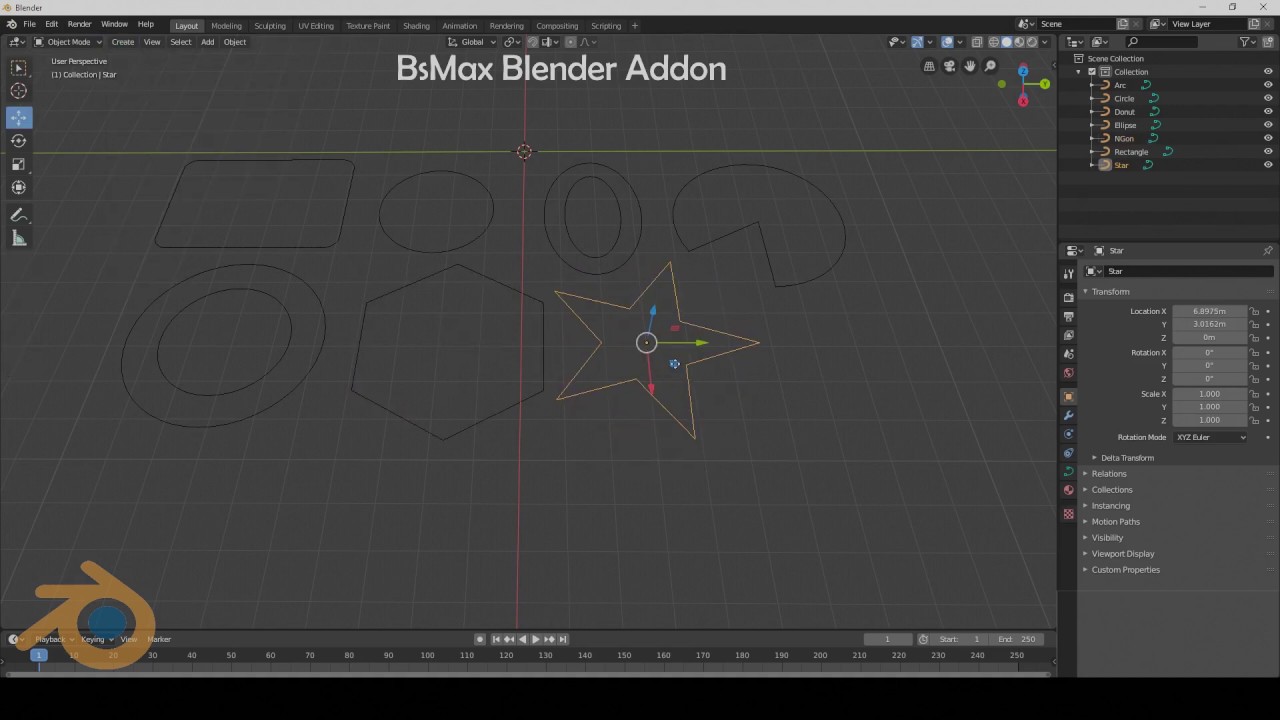The height and width of the screenshot is (720, 1280).
Task: Open the Object properties tab
Action: [x=1068, y=397]
